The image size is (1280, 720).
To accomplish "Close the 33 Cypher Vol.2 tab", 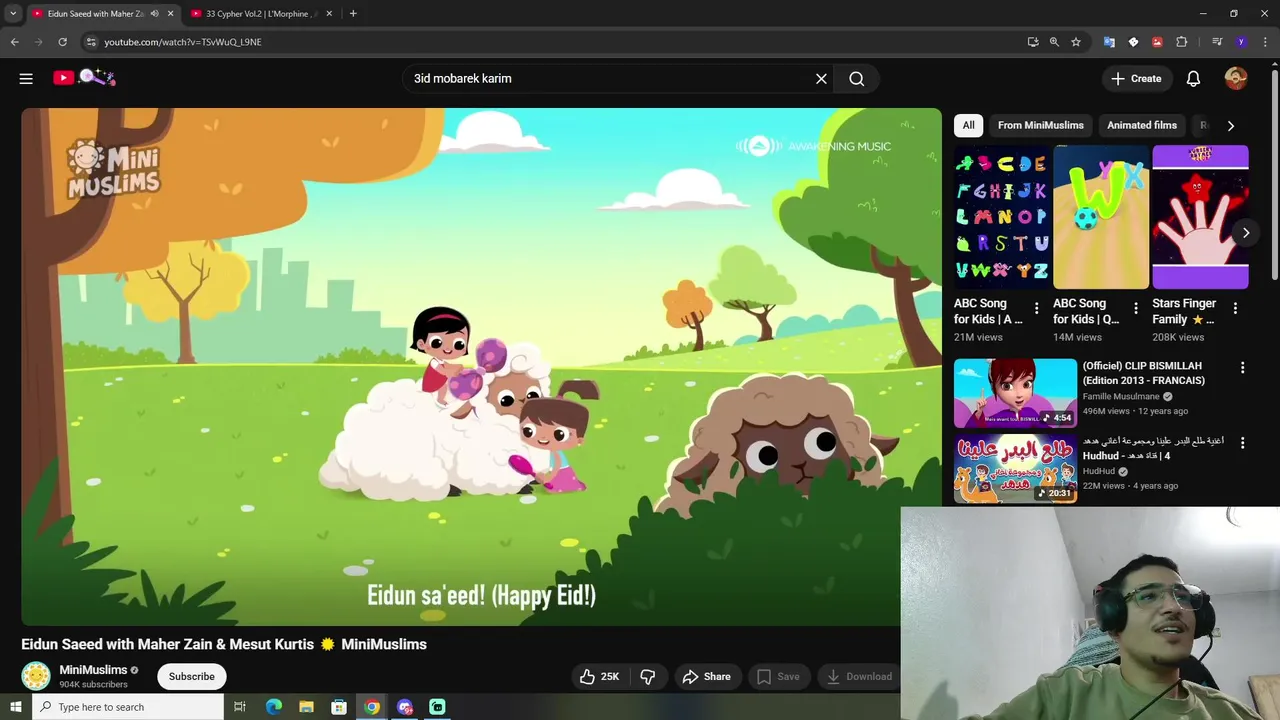I will (x=329, y=14).
